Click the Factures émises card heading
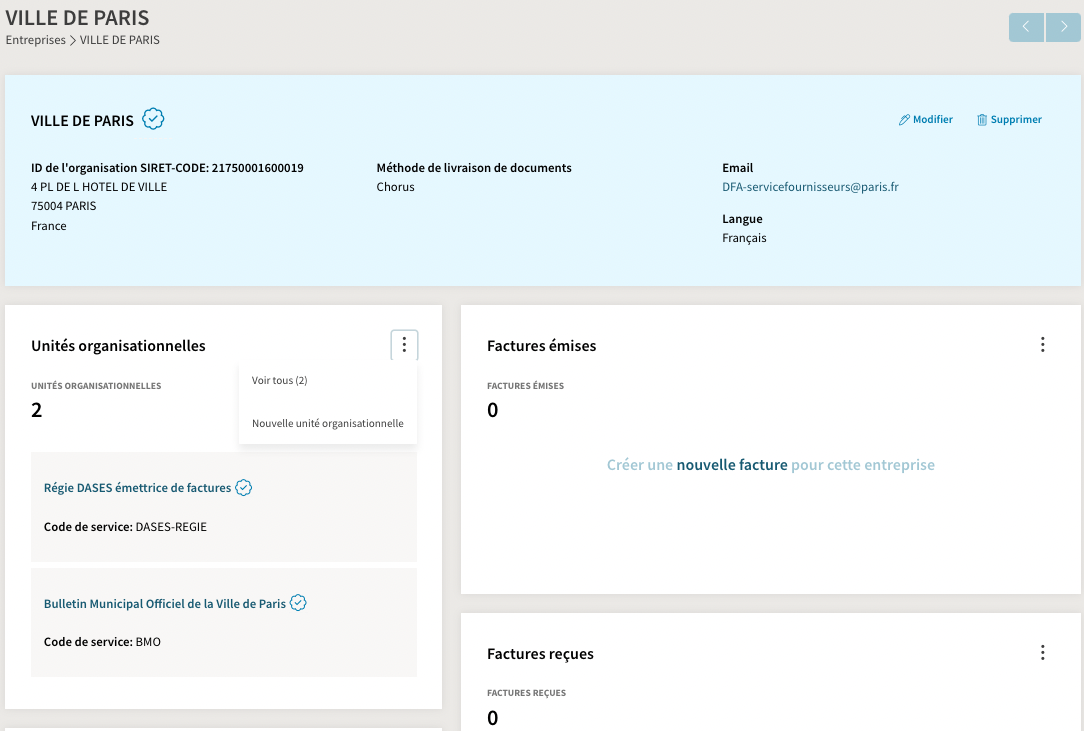1084x731 pixels. 541,346
